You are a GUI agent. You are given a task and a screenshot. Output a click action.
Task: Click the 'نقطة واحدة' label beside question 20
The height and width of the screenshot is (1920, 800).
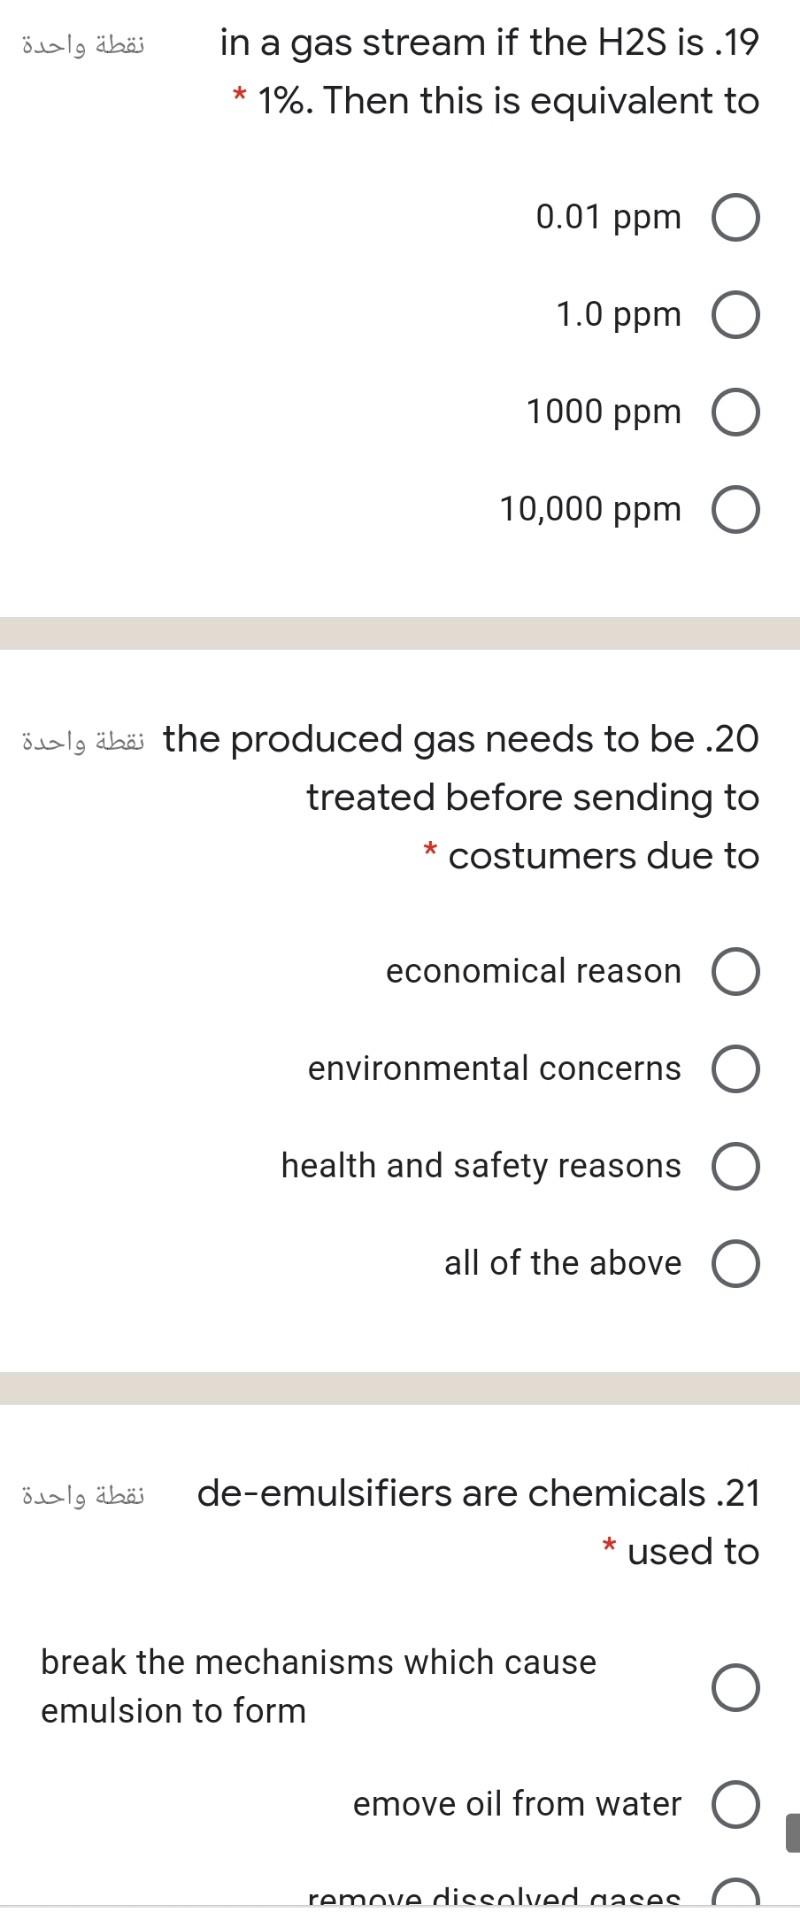(83, 738)
